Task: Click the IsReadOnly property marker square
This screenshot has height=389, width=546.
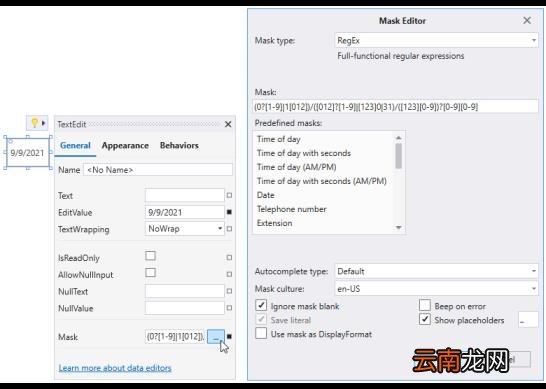Action: tap(229, 258)
